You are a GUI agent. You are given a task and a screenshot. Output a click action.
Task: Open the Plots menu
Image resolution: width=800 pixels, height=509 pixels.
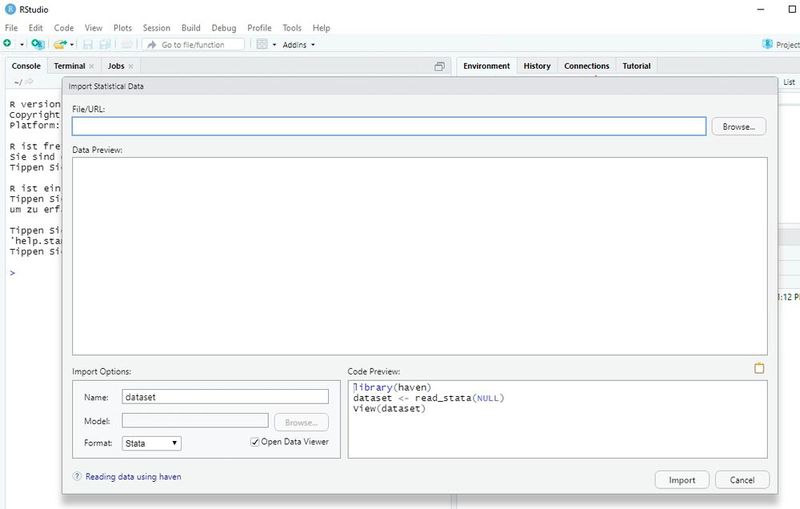point(122,28)
